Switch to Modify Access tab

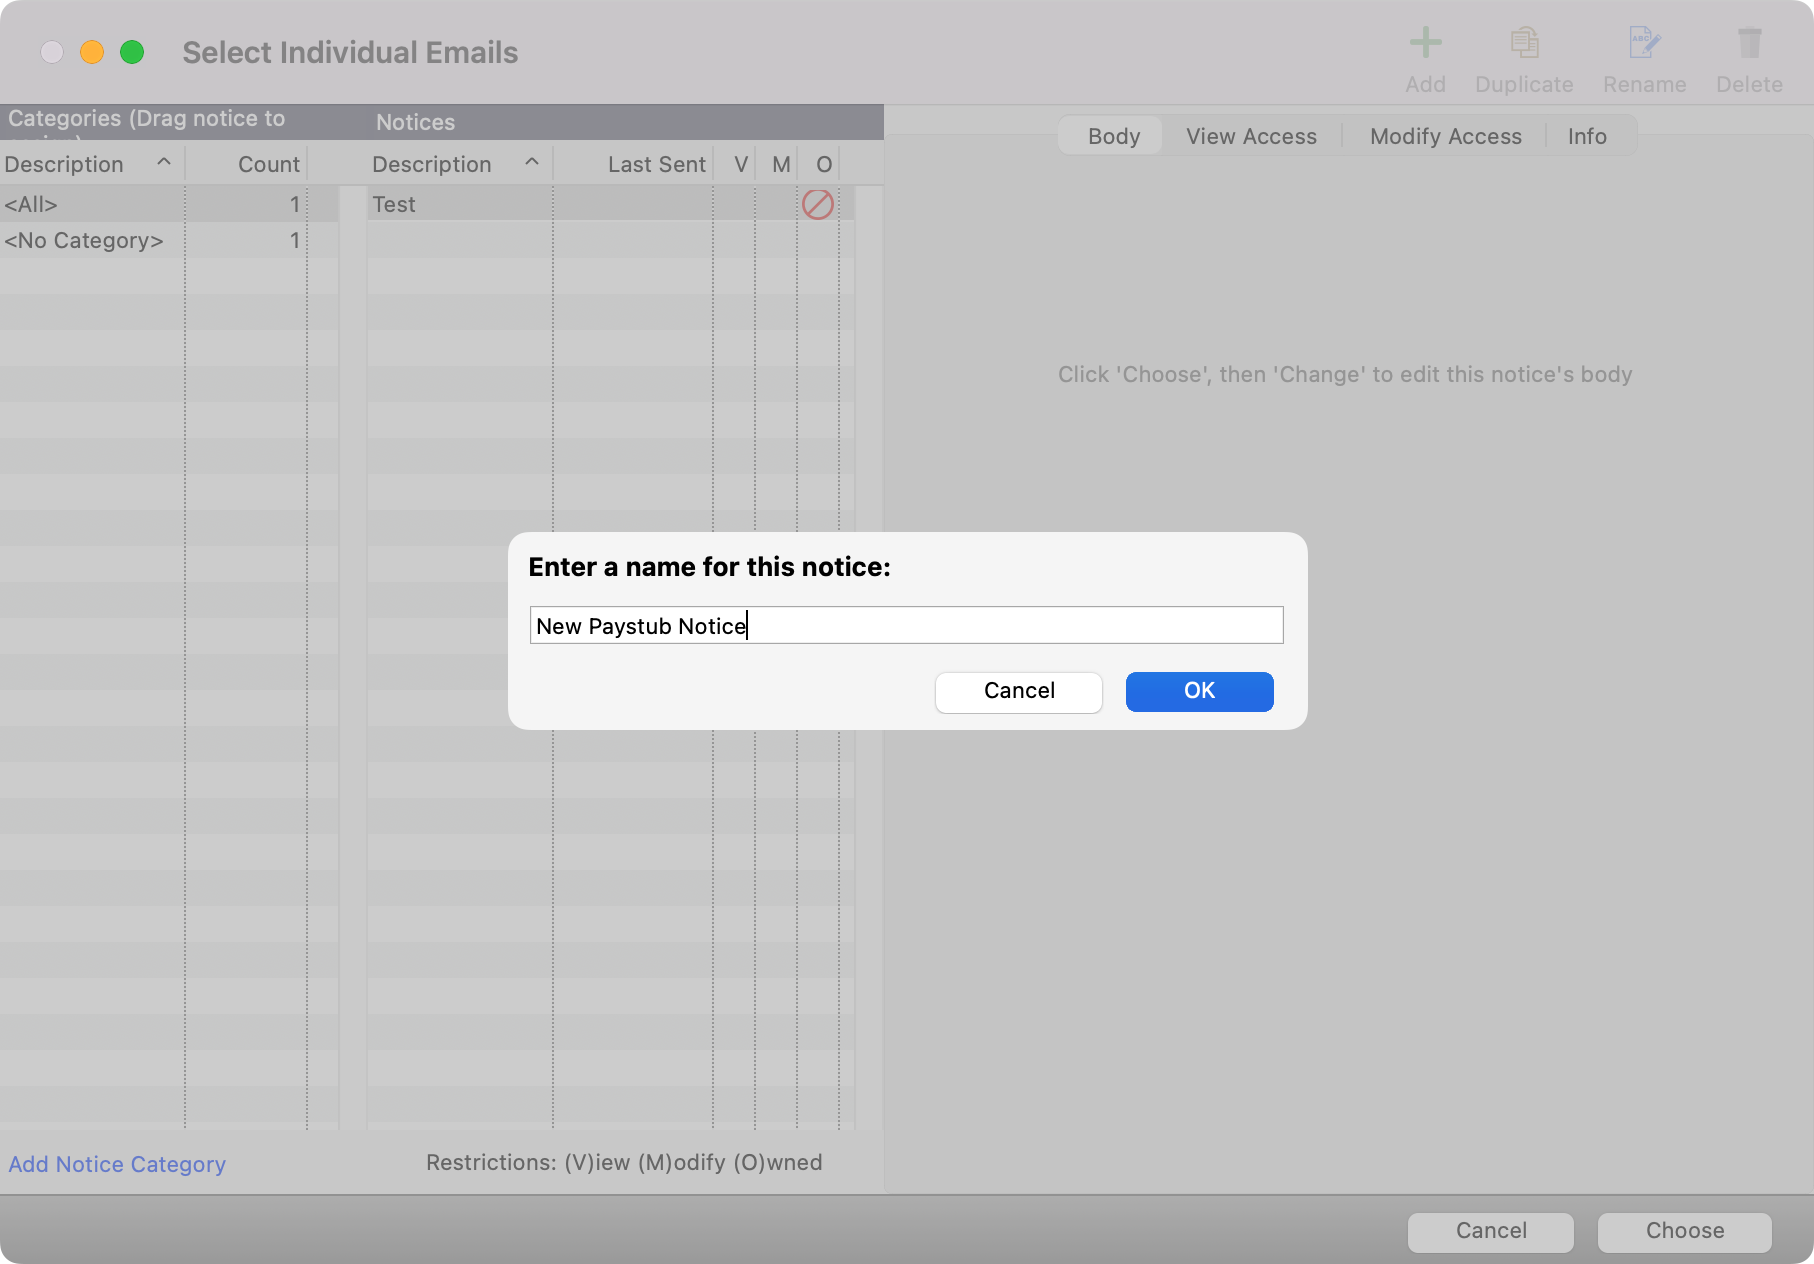coord(1445,136)
